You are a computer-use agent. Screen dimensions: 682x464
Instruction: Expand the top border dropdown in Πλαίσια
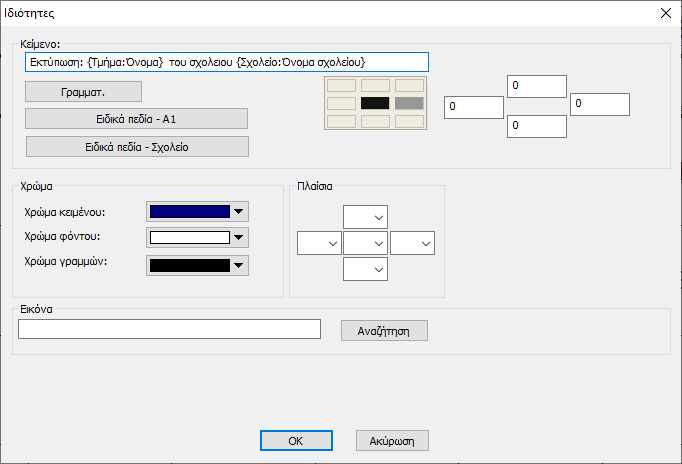click(378, 217)
